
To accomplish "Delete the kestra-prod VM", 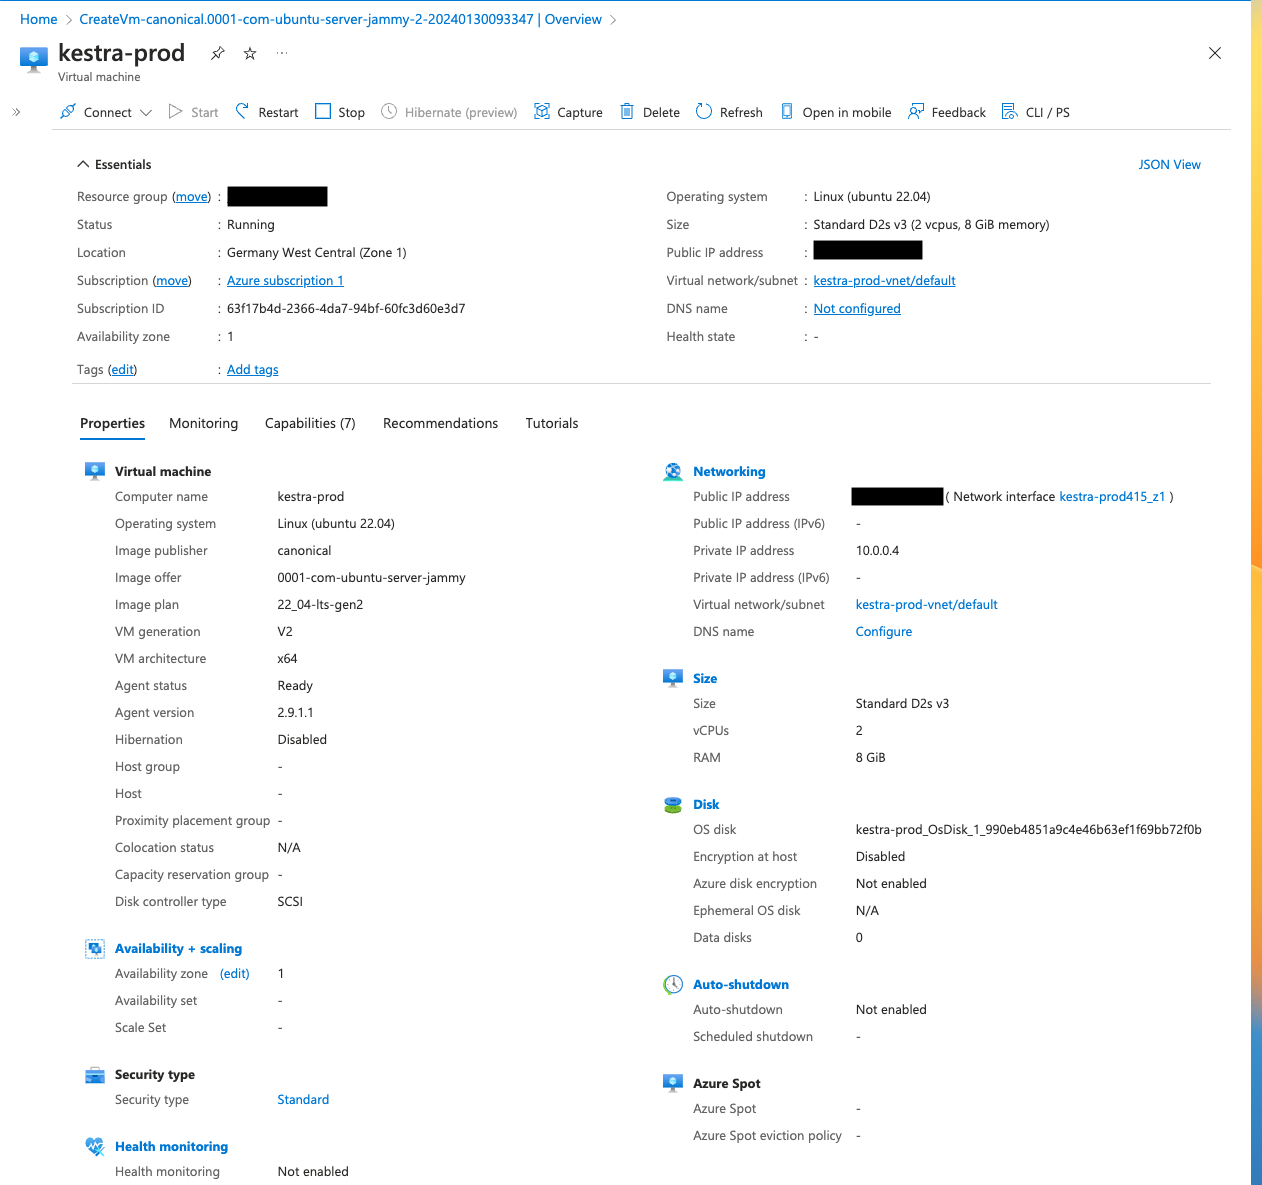I will 648,112.
